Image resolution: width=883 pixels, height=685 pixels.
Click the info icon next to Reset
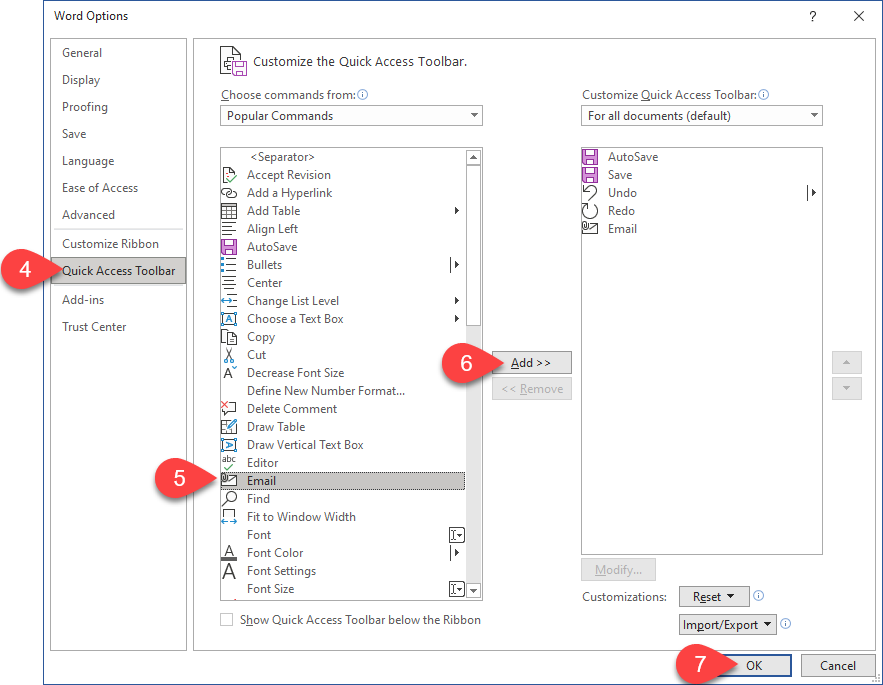(x=759, y=595)
